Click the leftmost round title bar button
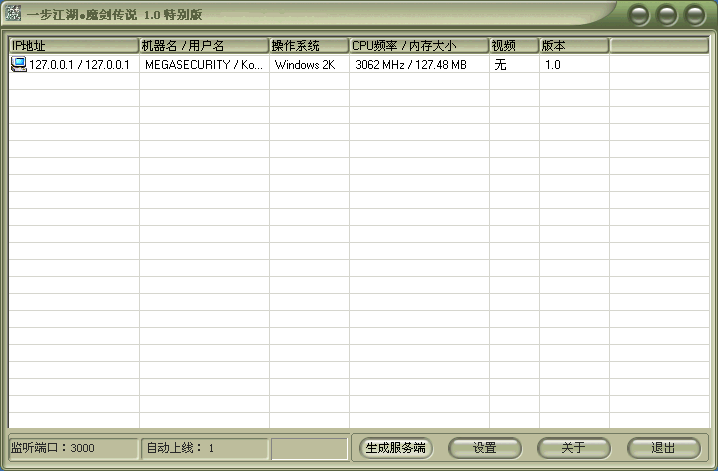This screenshot has width=718, height=471. pyautogui.click(x=638, y=15)
